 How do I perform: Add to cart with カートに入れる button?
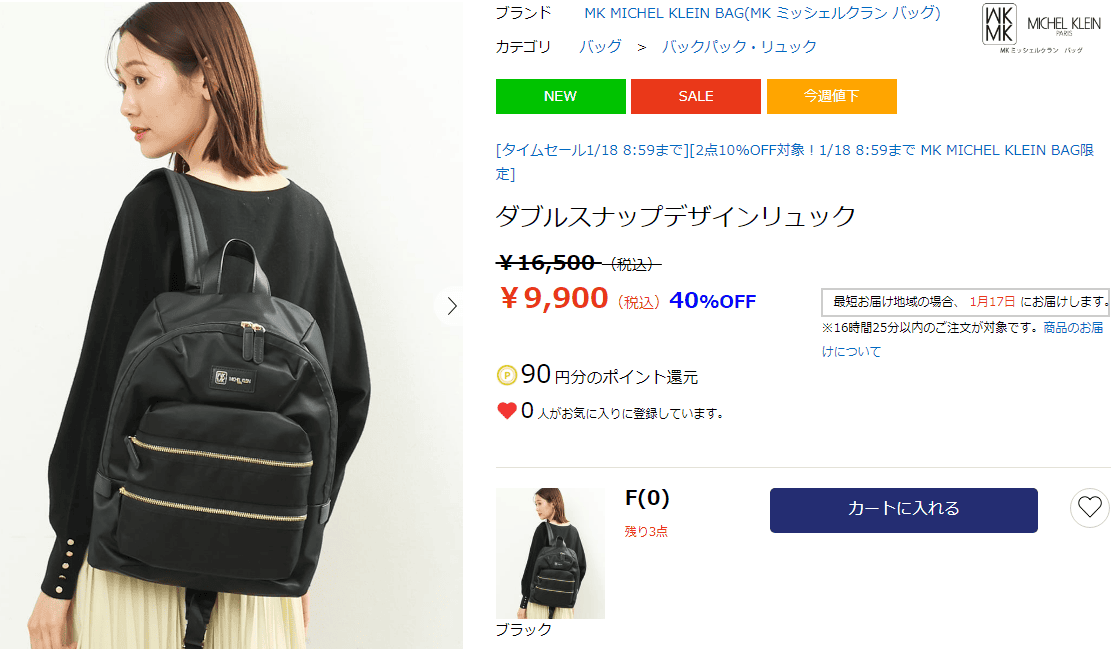point(904,510)
